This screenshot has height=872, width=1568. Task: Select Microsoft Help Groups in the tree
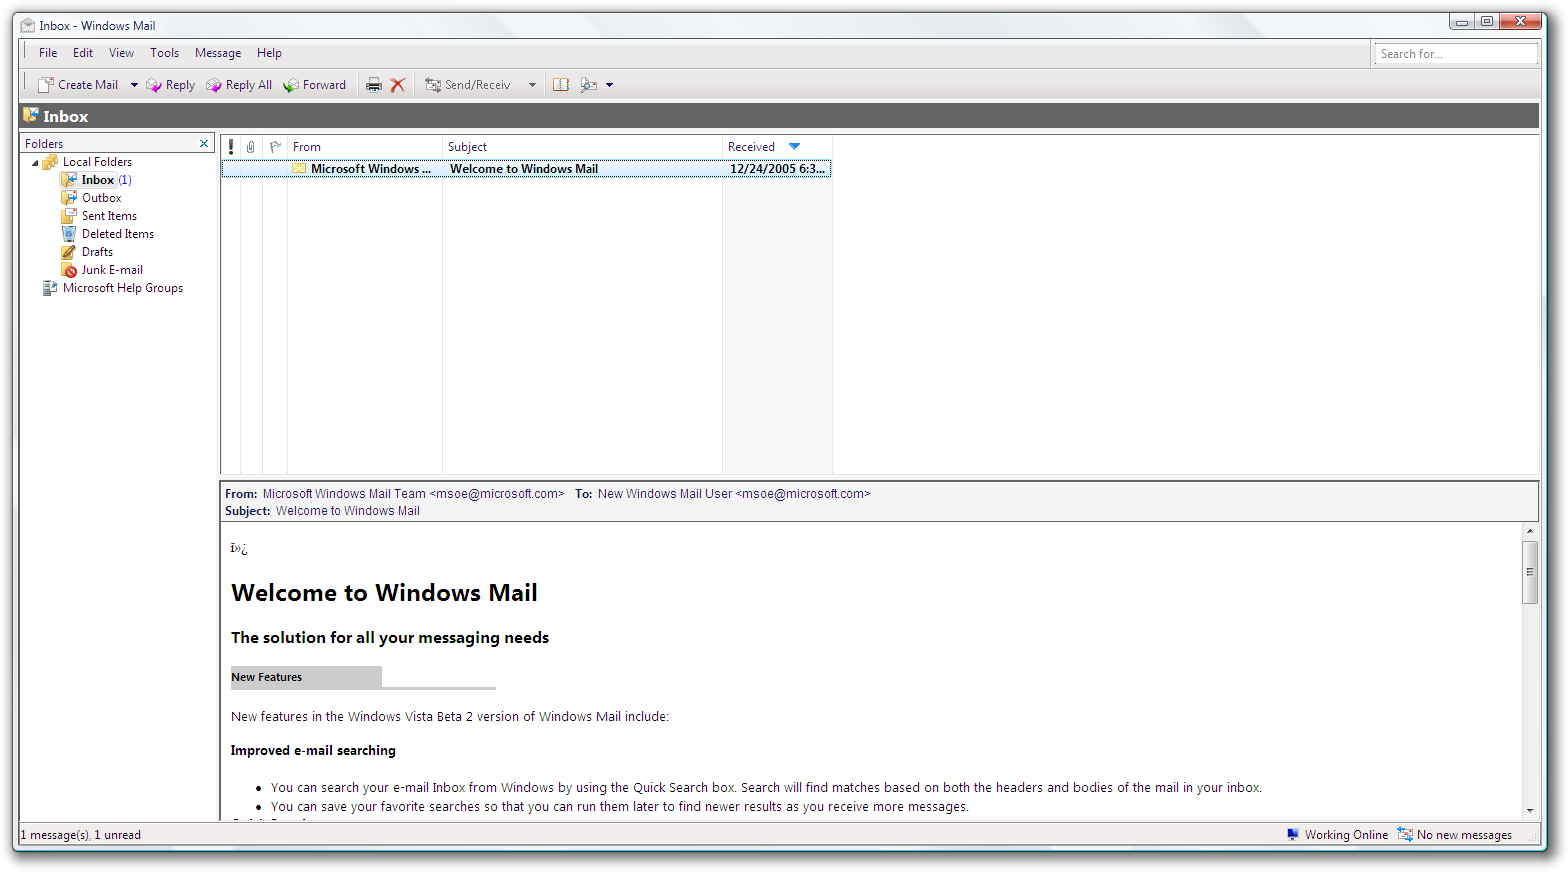(122, 288)
